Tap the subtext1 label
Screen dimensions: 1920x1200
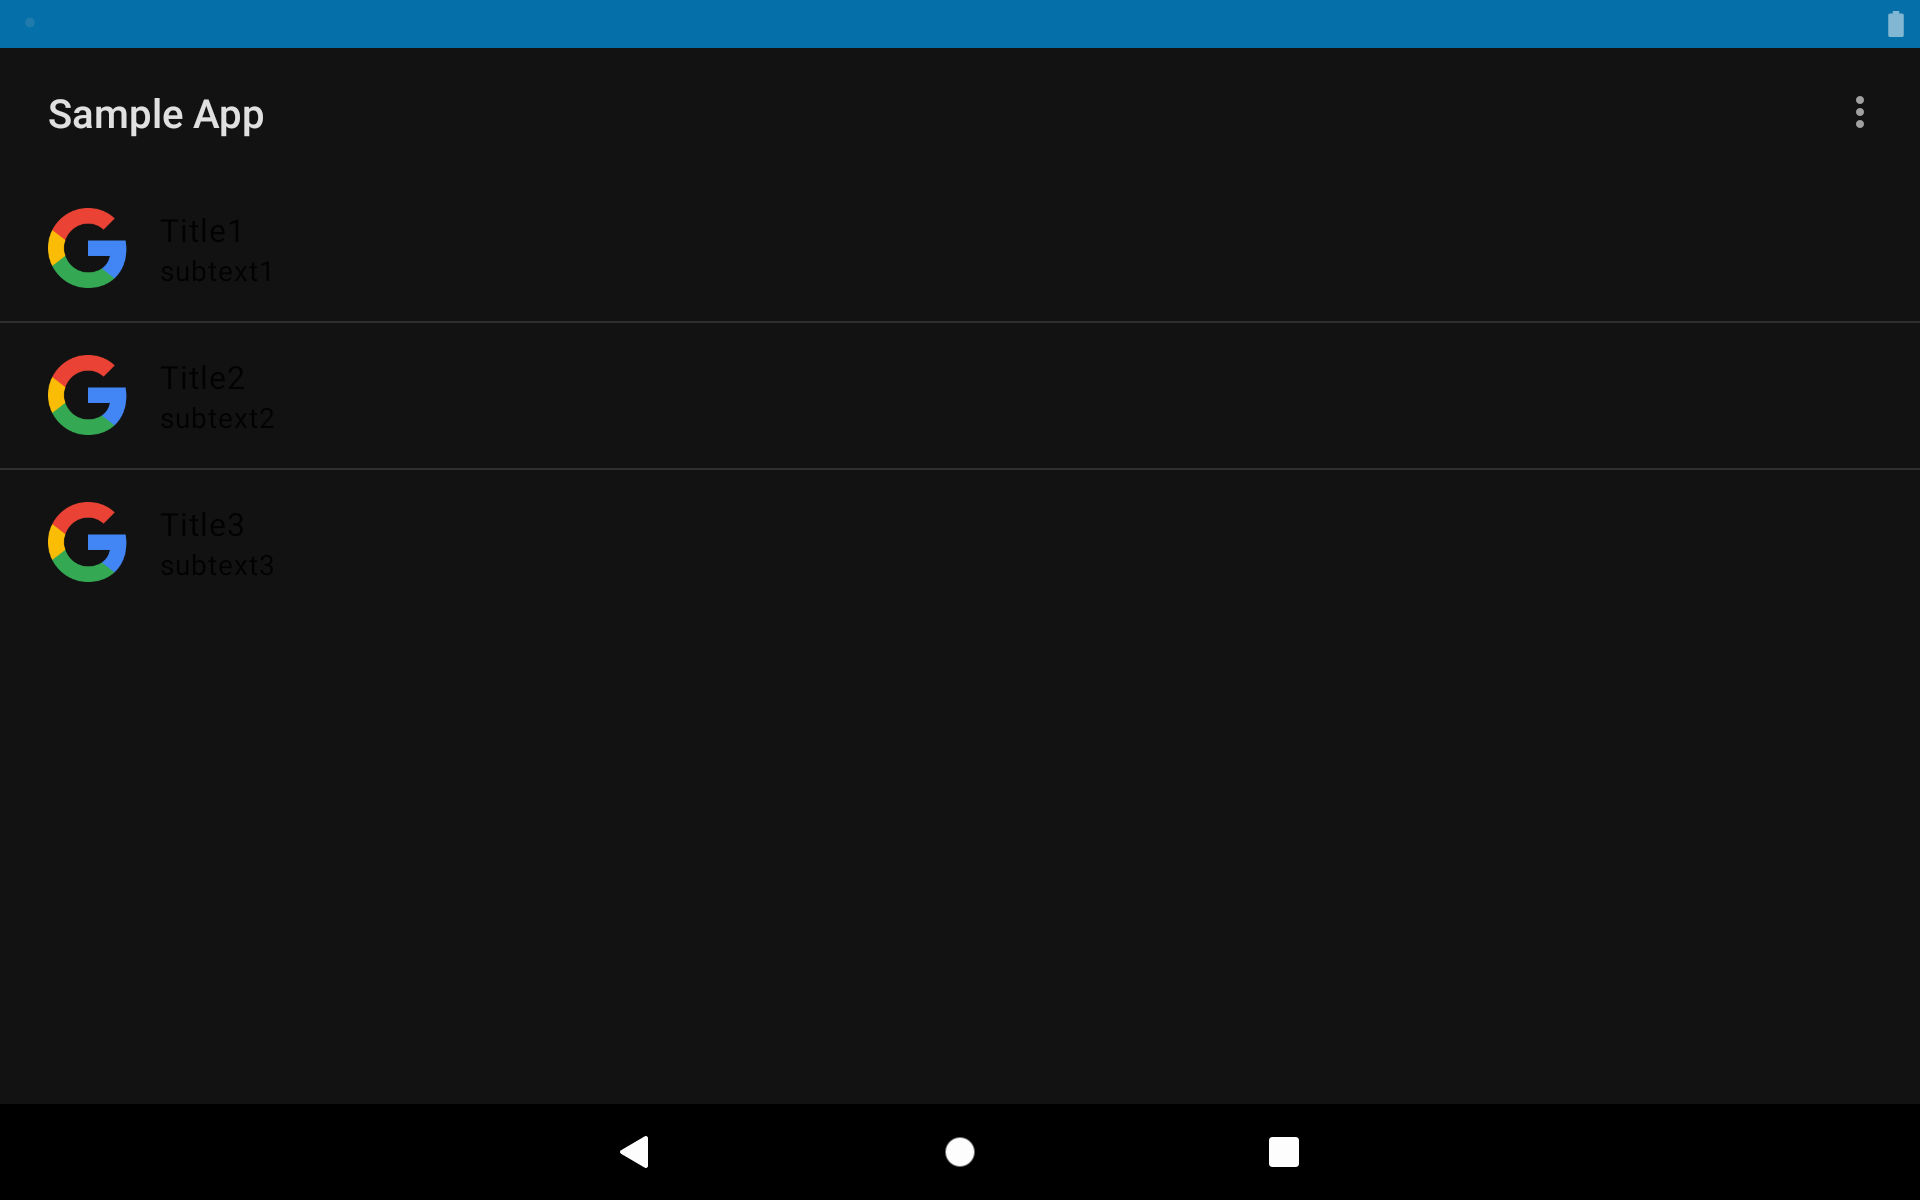[x=217, y=271]
